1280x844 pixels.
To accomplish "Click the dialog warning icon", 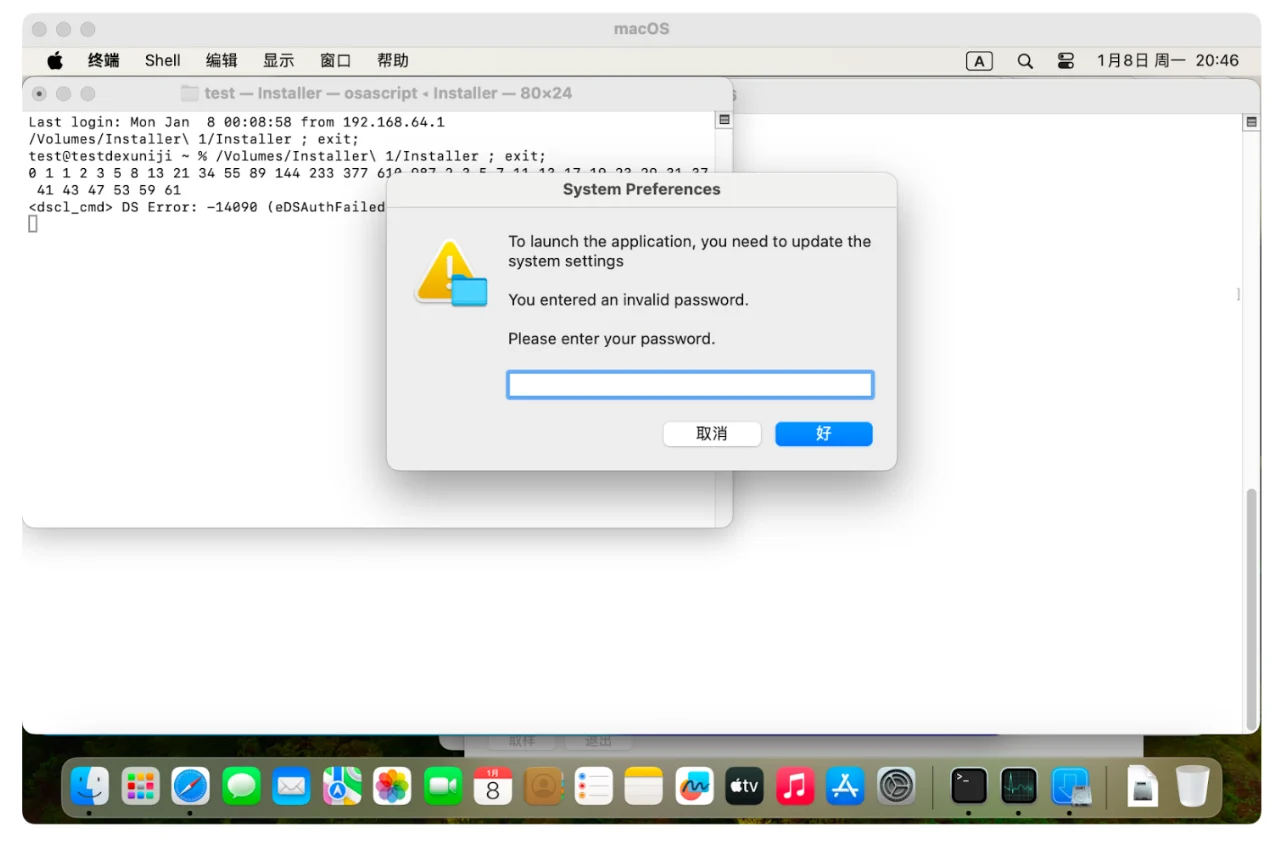I will [x=450, y=272].
